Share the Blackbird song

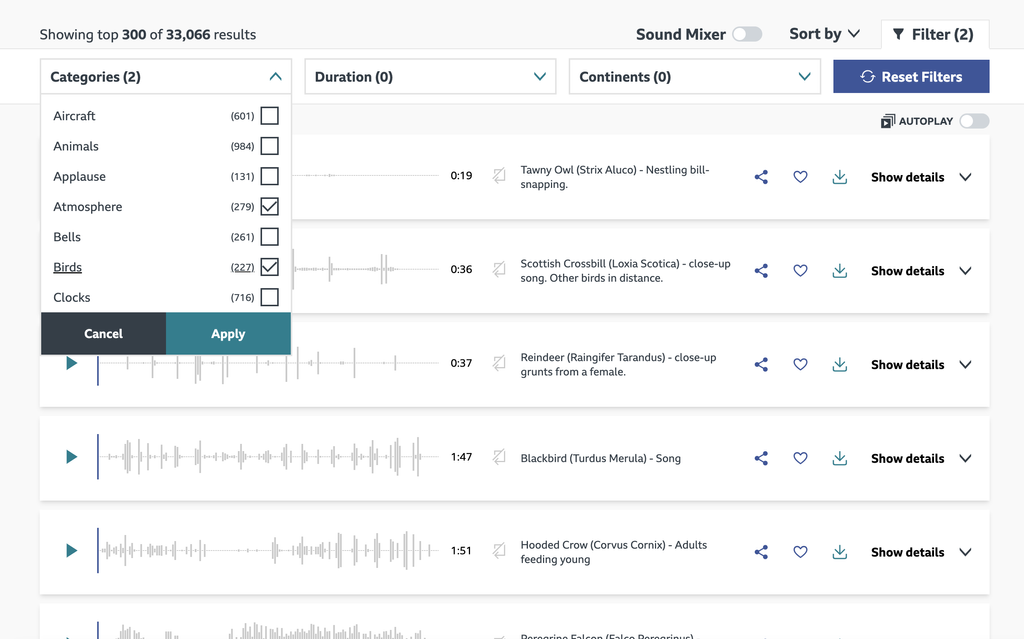pyautogui.click(x=761, y=457)
